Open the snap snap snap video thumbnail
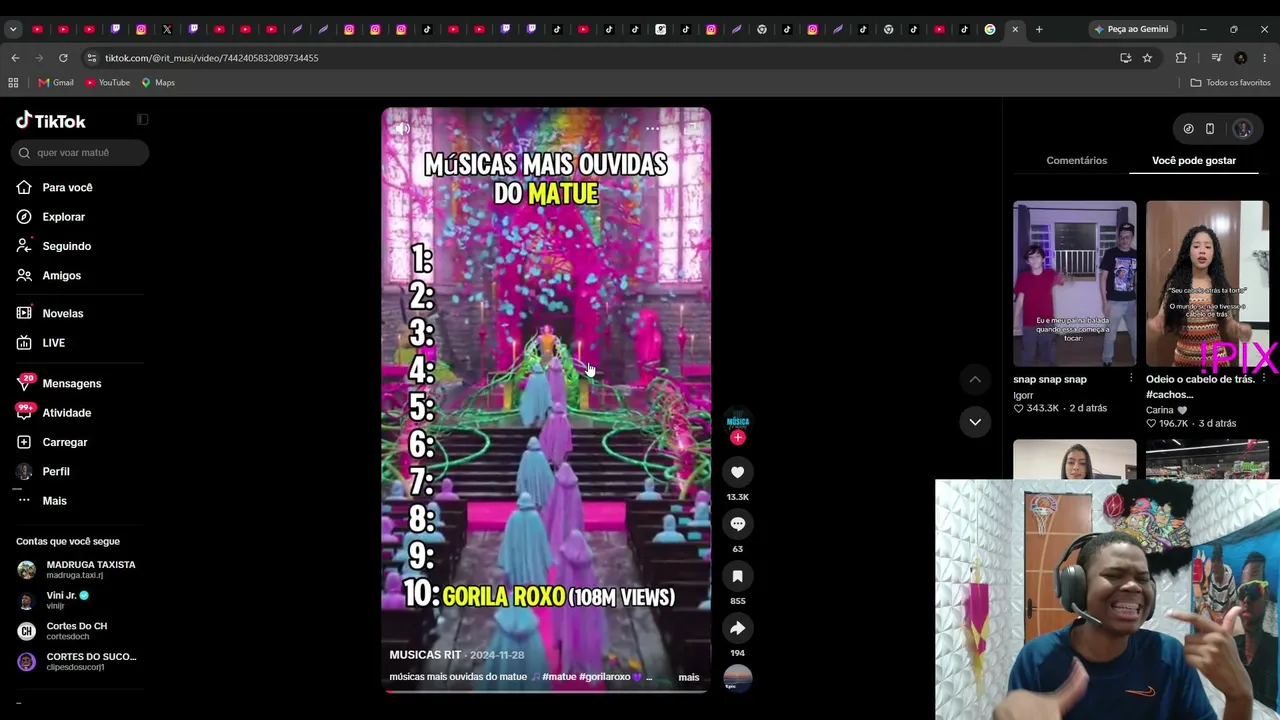The width and height of the screenshot is (1280, 720). [1074, 284]
